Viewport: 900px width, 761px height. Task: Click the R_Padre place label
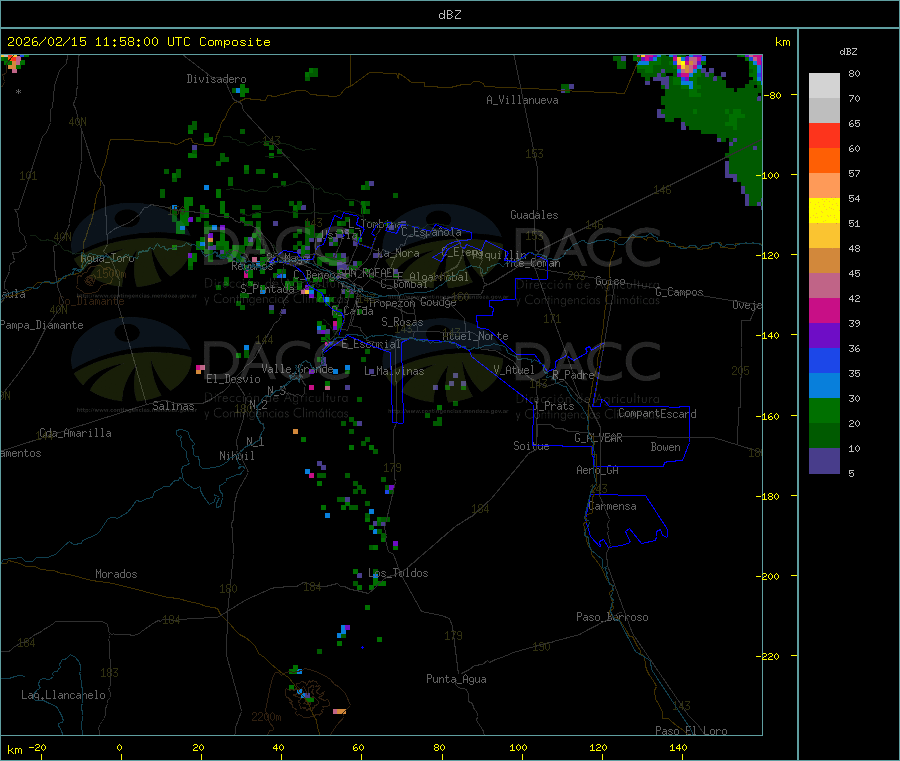pyautogui.click(x=573, y=375)
